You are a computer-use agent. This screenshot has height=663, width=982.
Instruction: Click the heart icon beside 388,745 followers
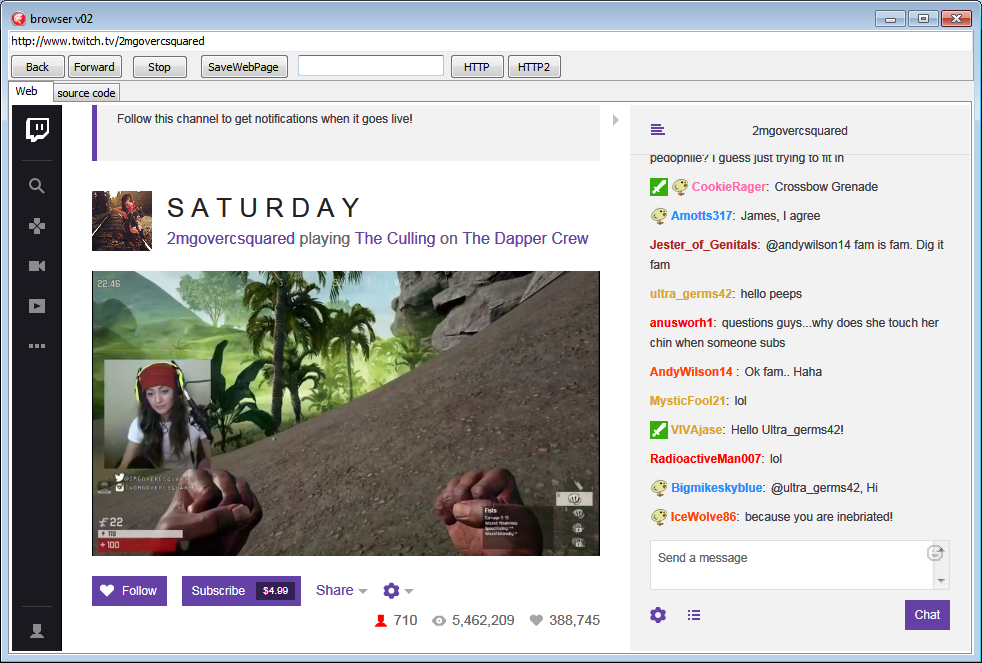pyautogui.click(x=536, y=620)
